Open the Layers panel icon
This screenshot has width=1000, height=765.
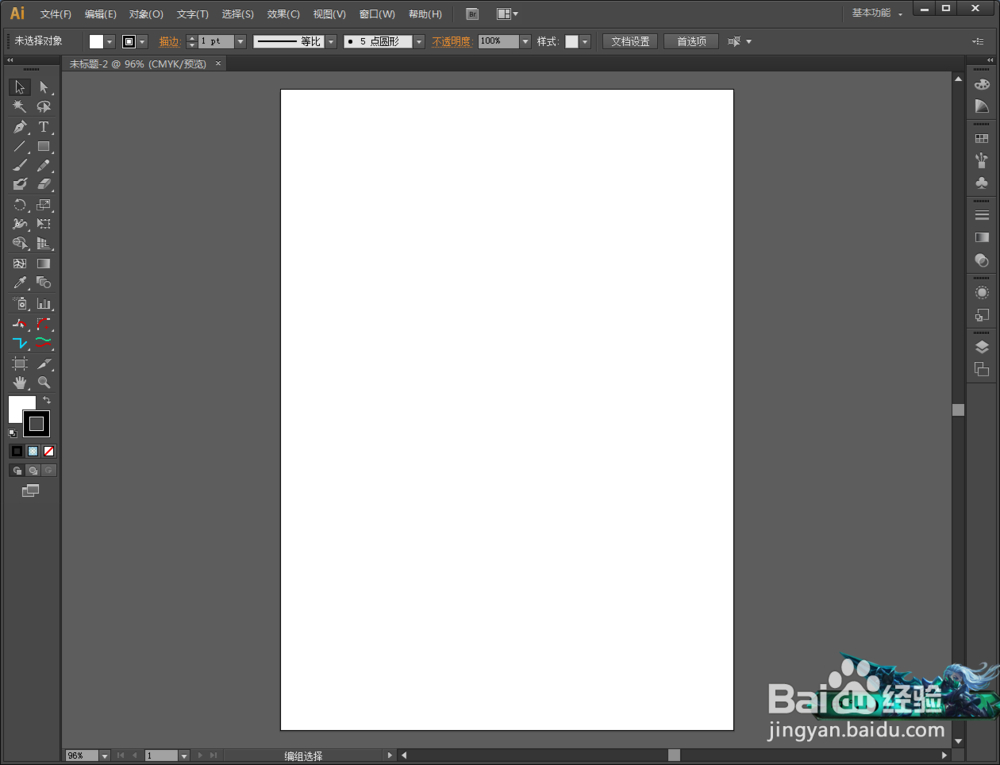(x=982, y=347)
